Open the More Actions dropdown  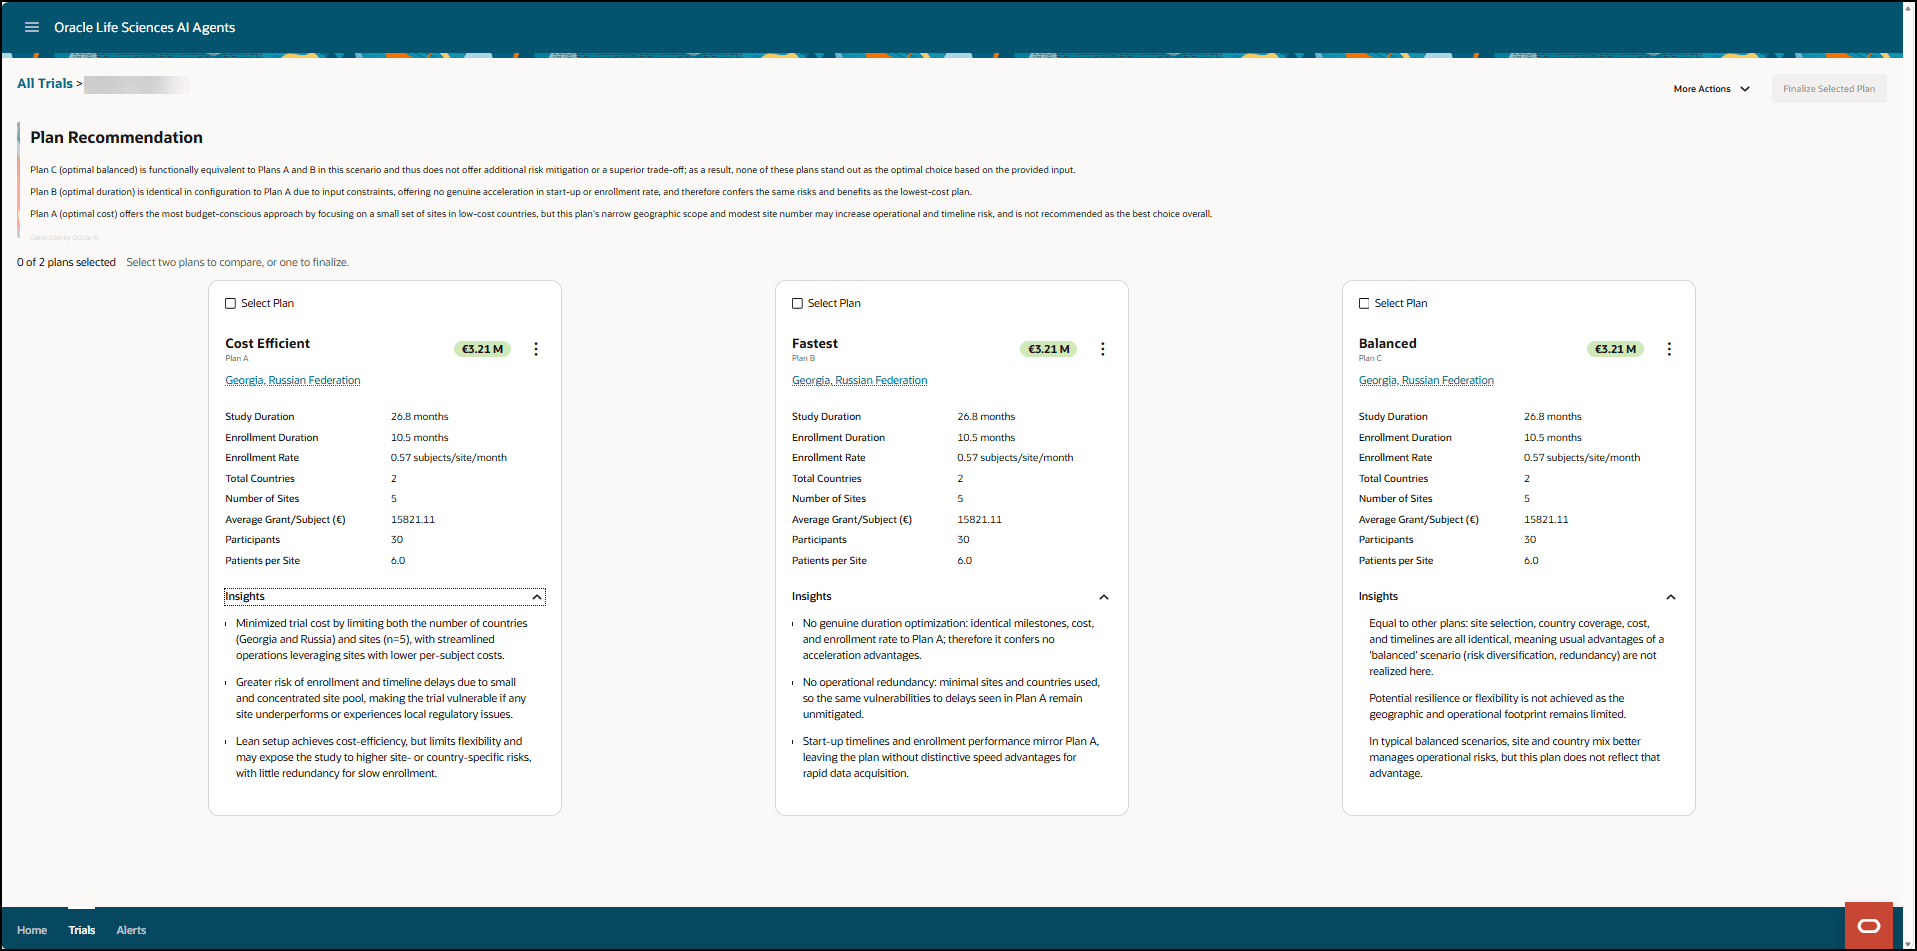(1711, 89)
